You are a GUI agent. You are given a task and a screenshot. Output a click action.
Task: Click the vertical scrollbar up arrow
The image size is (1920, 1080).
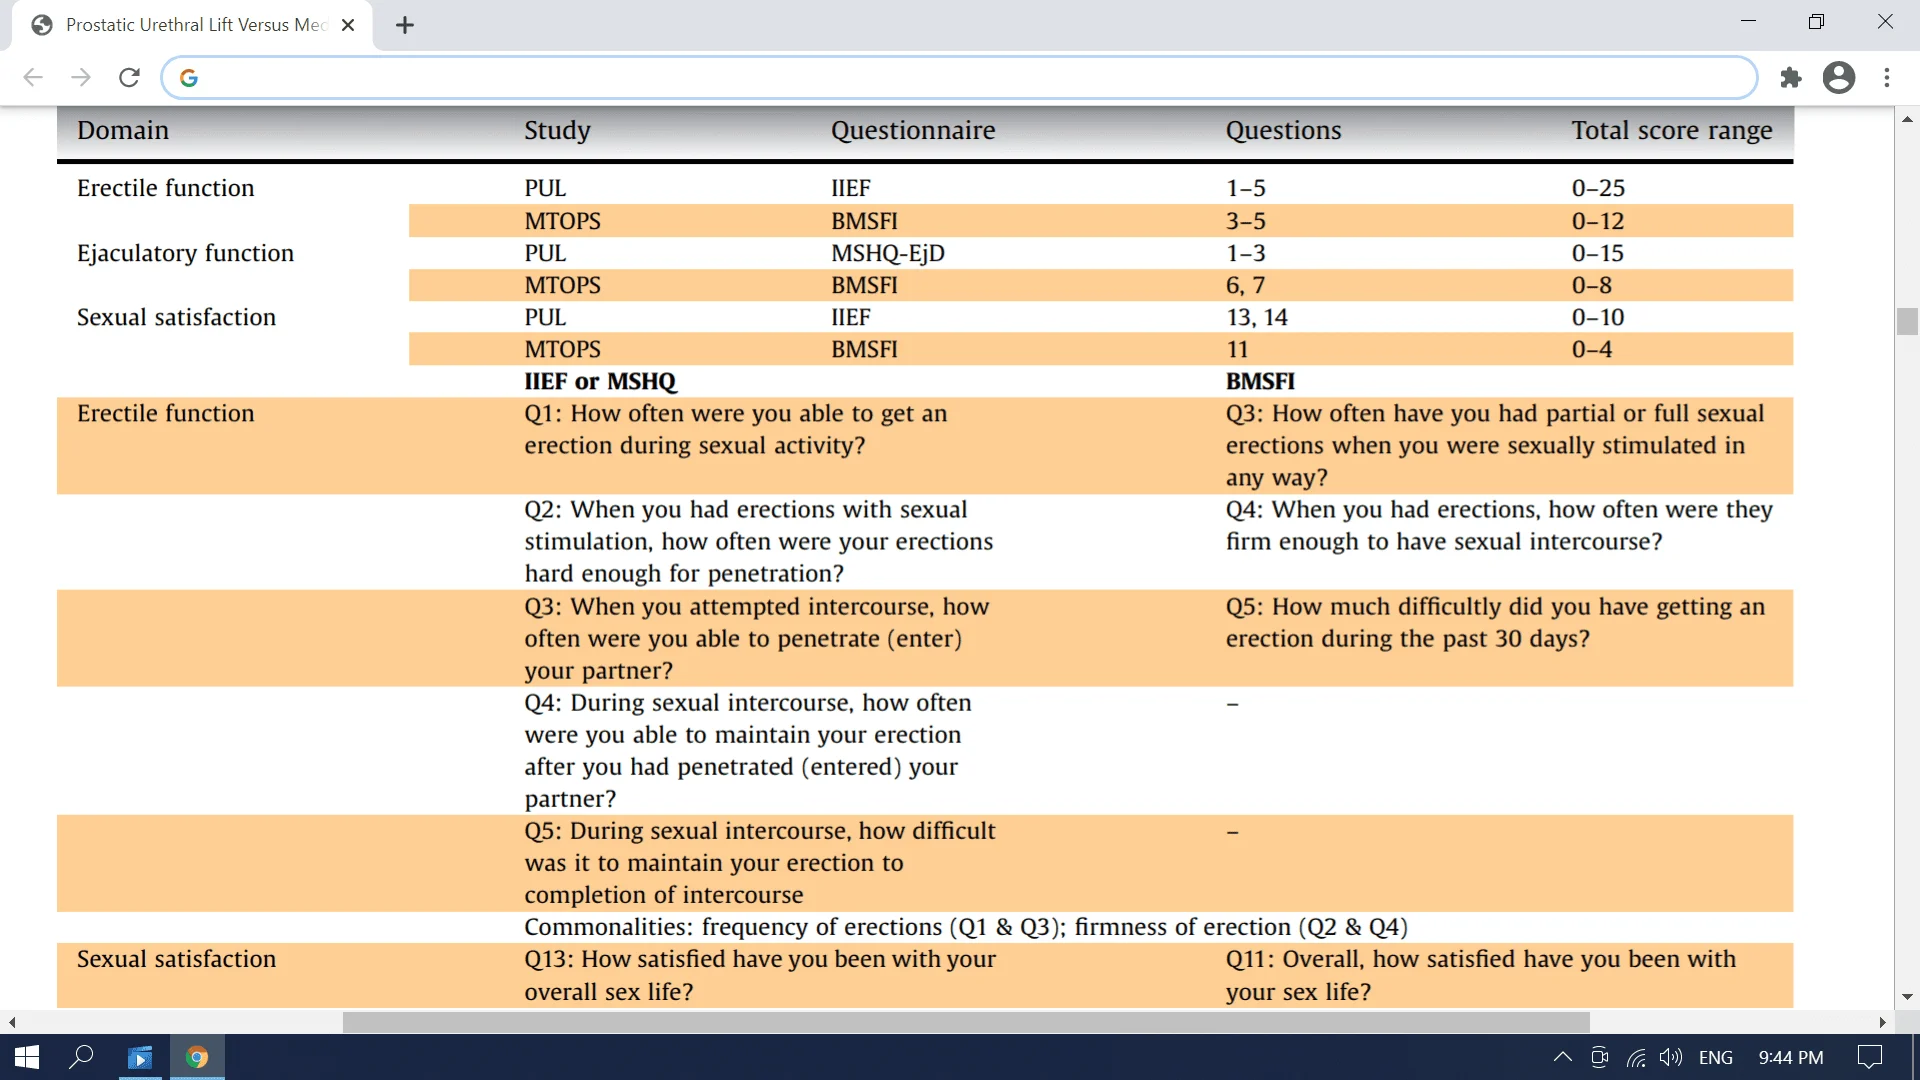coord(1907,119)
